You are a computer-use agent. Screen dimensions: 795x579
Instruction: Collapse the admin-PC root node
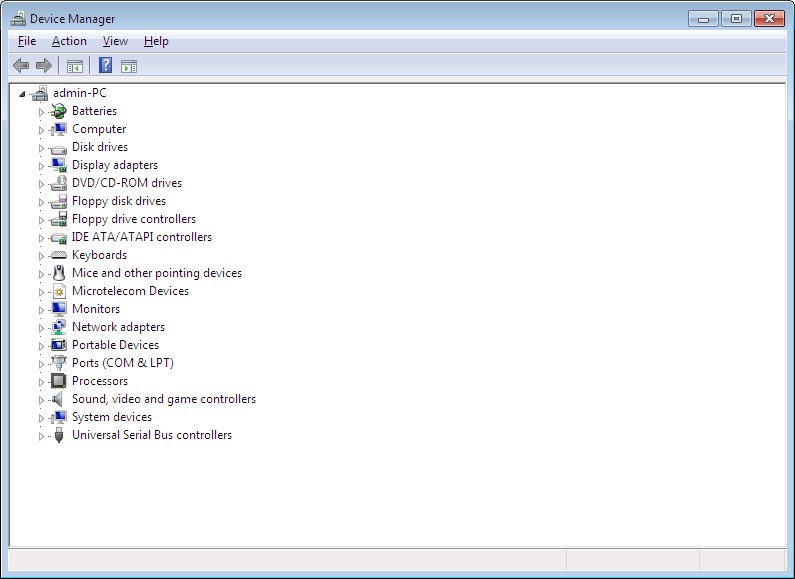[x=22, y=94]
